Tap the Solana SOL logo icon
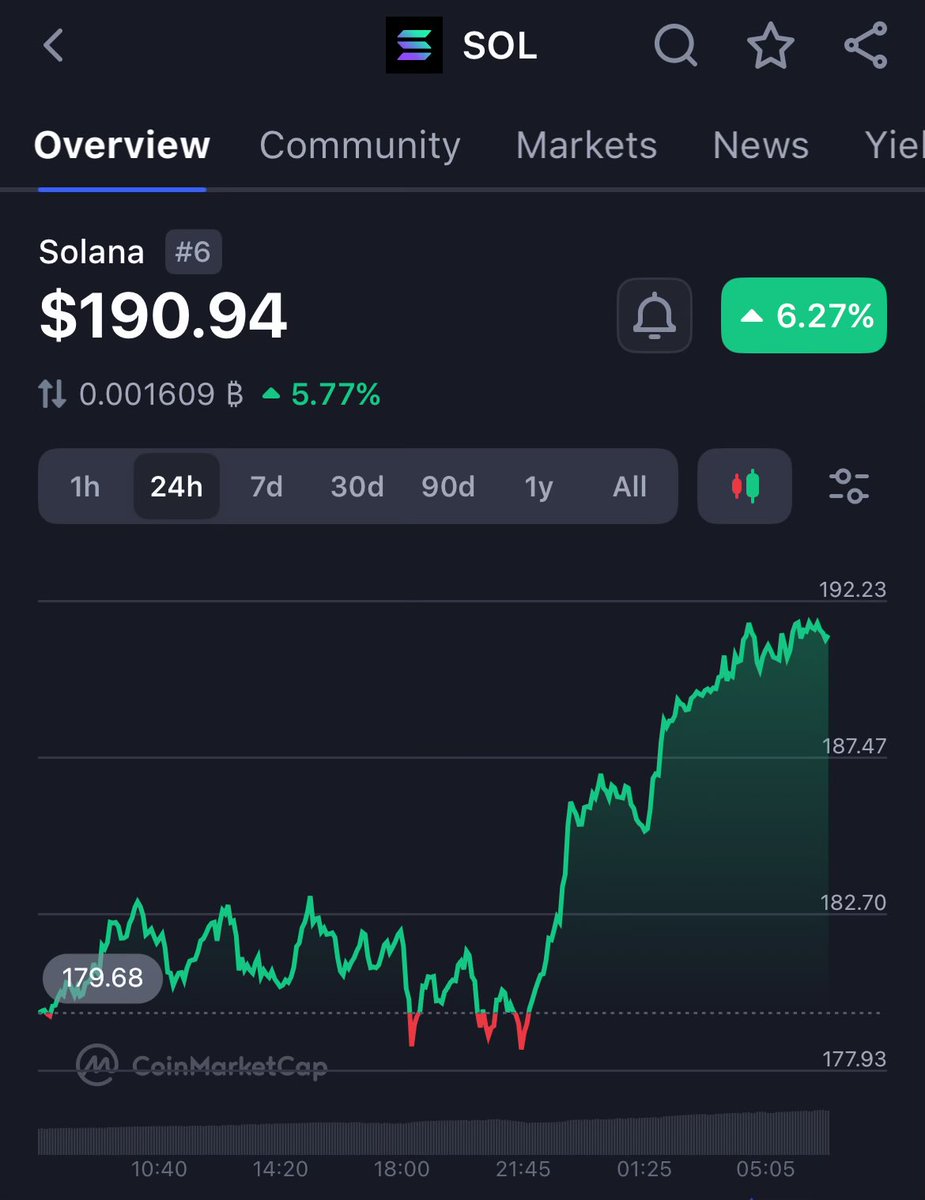This screenshot has height=1200, width=925. click(x=414, y=46)
